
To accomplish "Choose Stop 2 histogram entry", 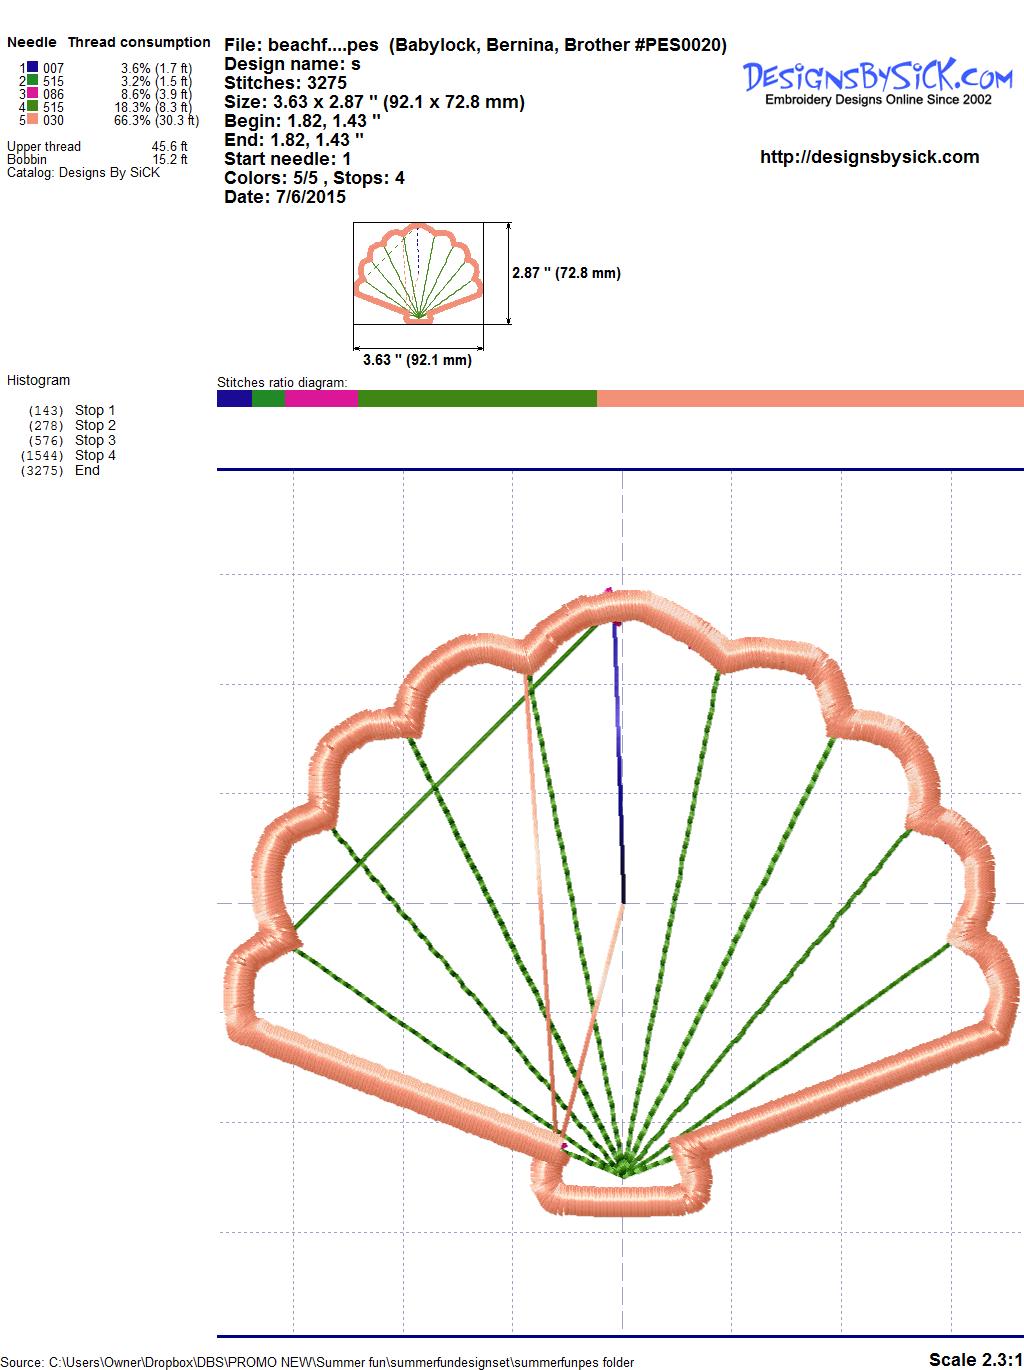I will point(95,425).
